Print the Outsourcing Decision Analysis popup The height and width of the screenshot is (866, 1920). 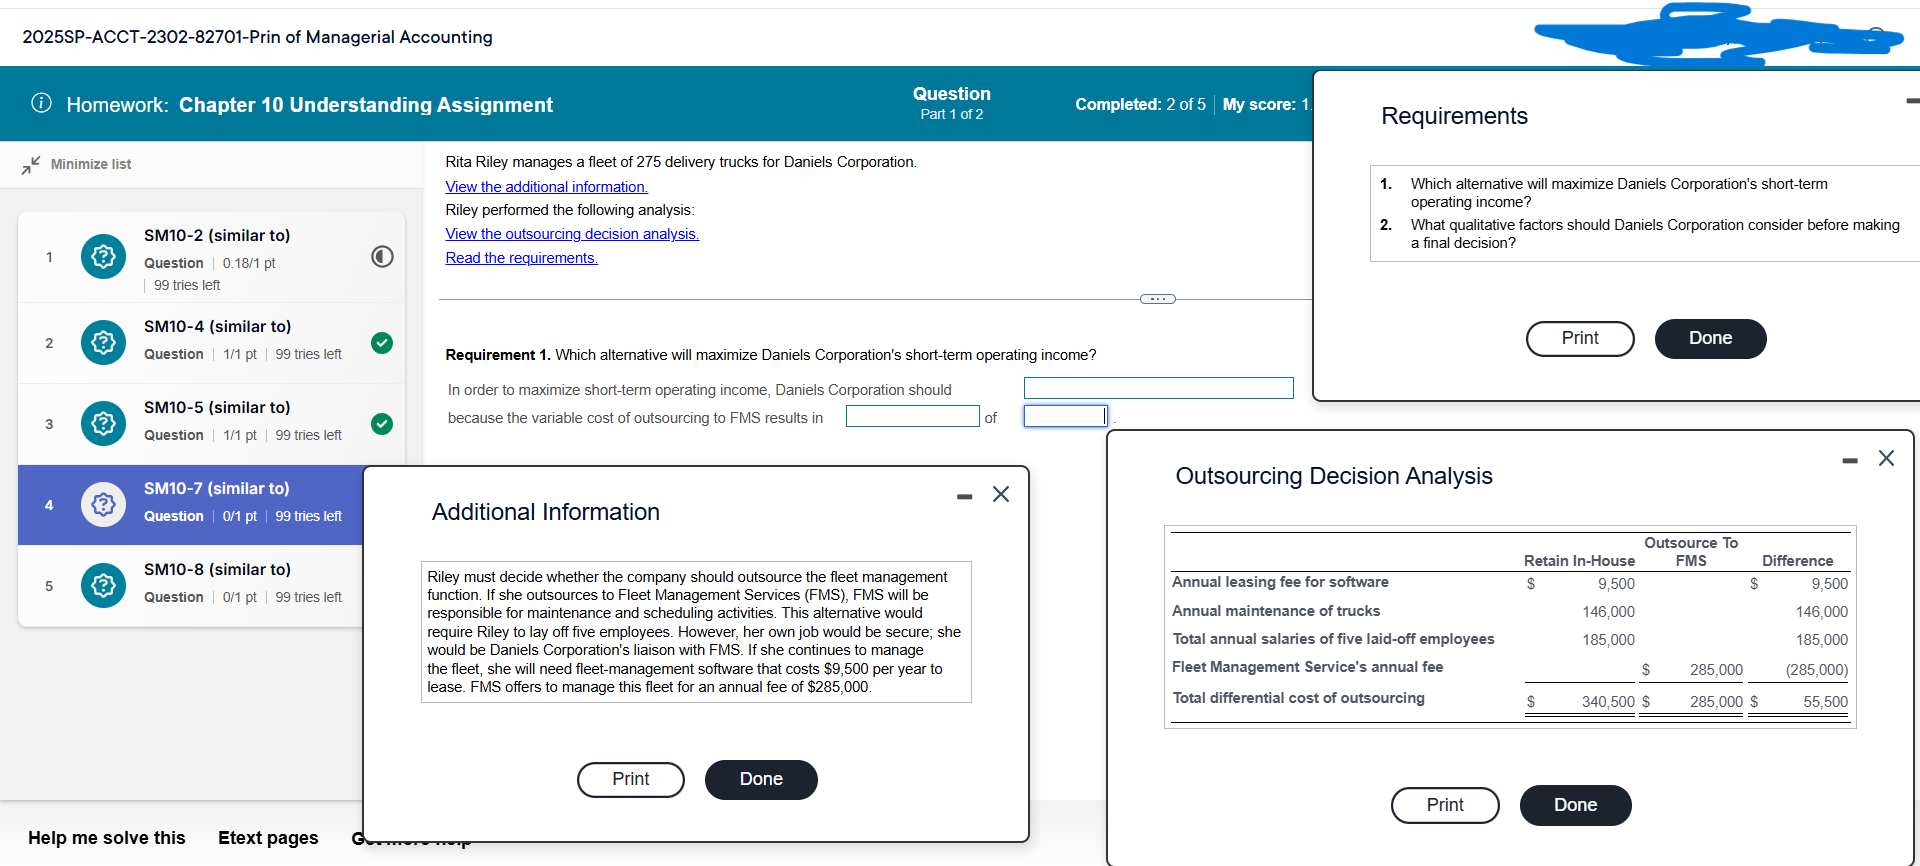[x=1445, y=806]
